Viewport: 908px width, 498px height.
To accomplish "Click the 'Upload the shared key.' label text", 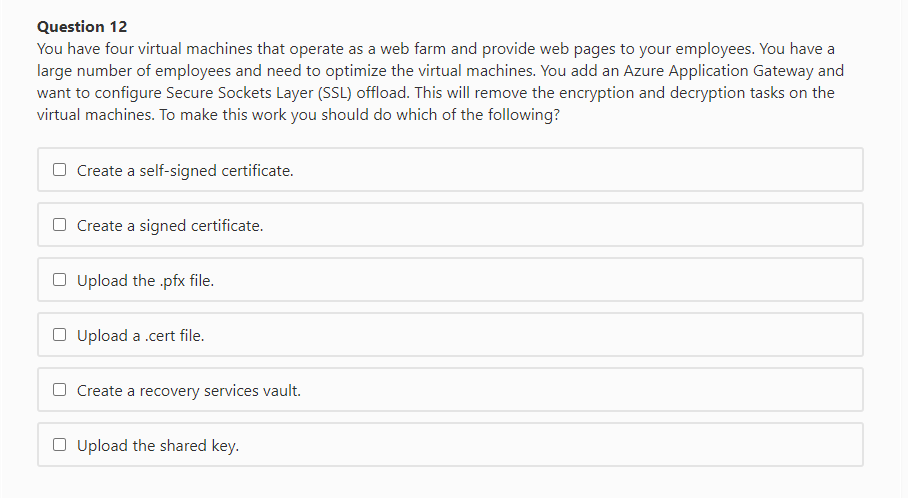I will (x=158, y=446).
